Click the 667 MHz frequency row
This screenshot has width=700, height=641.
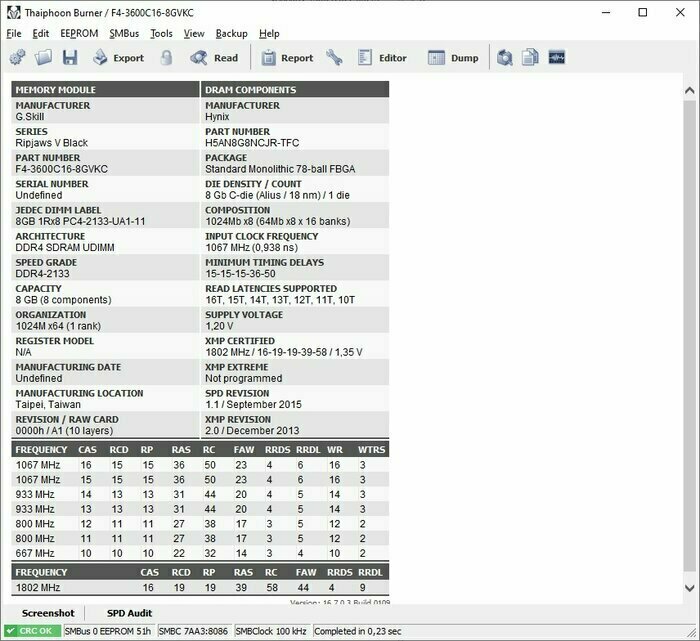click(200, 553)
